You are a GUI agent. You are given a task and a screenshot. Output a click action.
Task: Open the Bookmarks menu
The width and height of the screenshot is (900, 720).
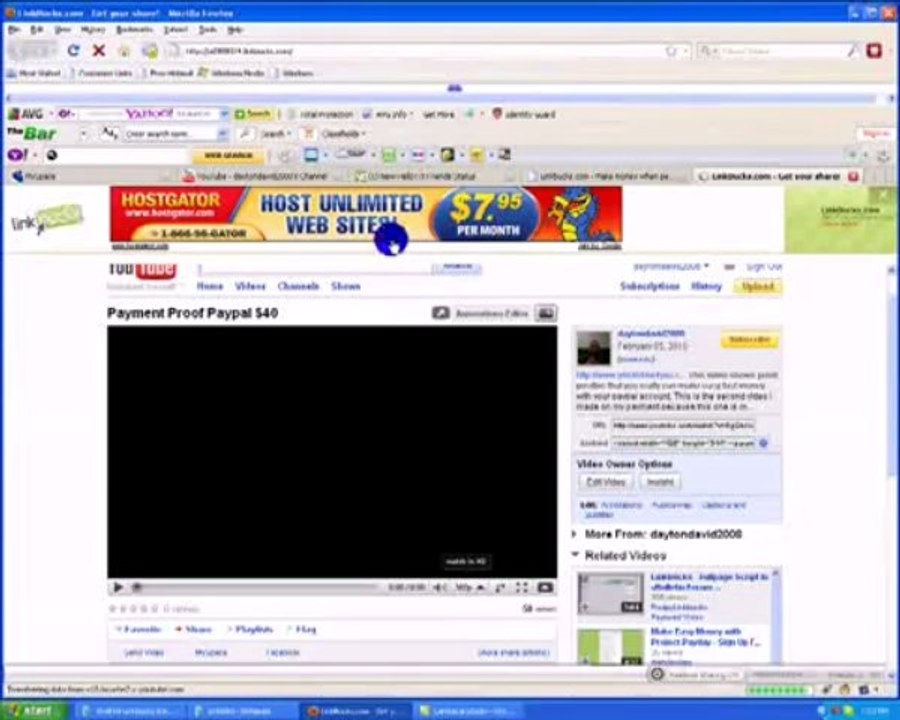coord(134,29)
